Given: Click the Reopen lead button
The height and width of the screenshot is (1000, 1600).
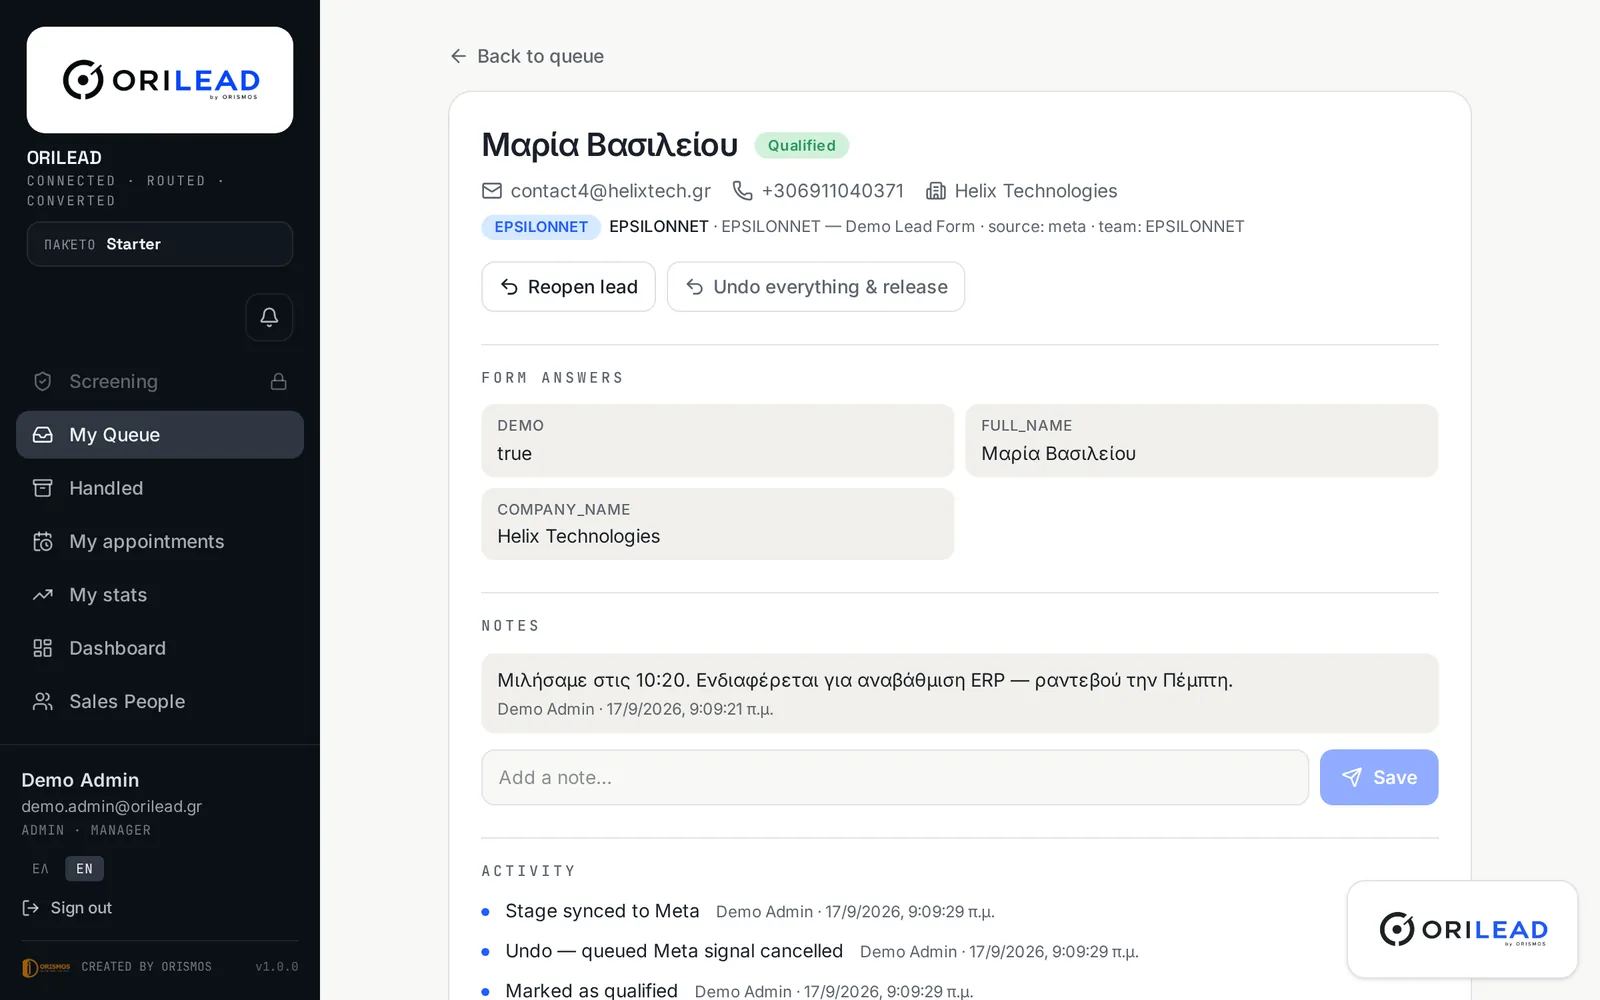Looking at the screenshot, I should pos(568,287).
